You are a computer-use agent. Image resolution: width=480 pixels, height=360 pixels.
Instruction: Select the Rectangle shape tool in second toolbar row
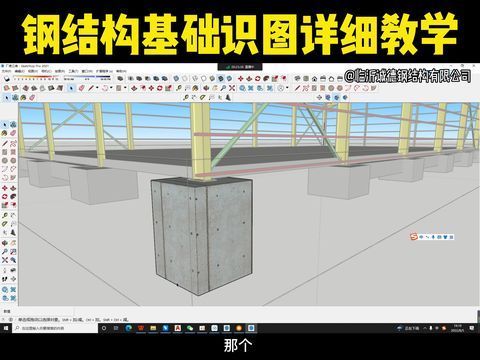click(x=118, y=88)
